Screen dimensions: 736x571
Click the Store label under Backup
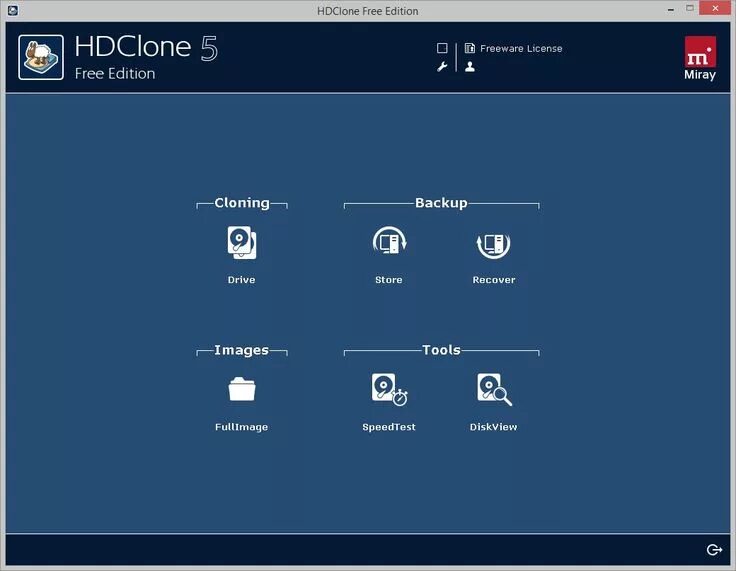pos(389,280)
